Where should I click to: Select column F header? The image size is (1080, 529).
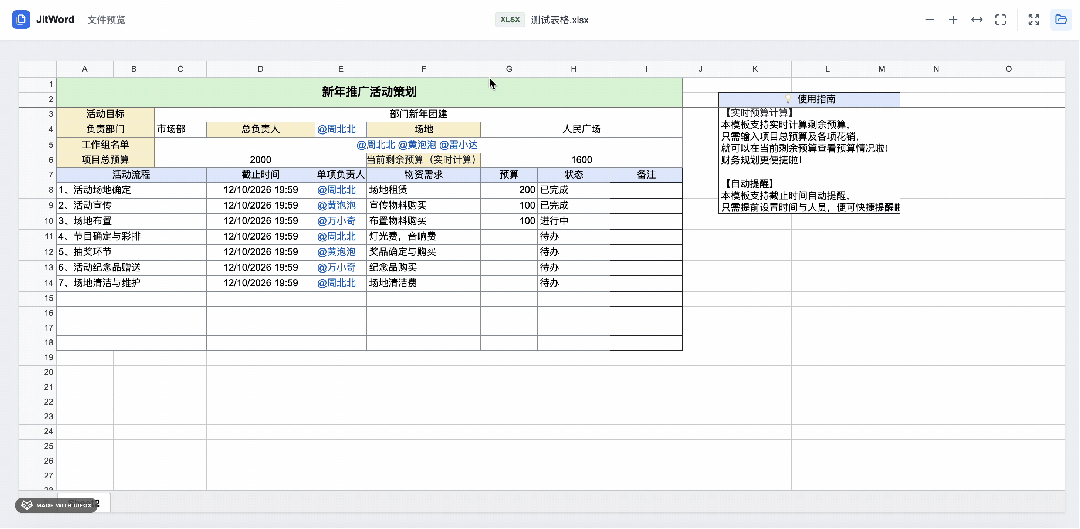(x=424, y=69)
